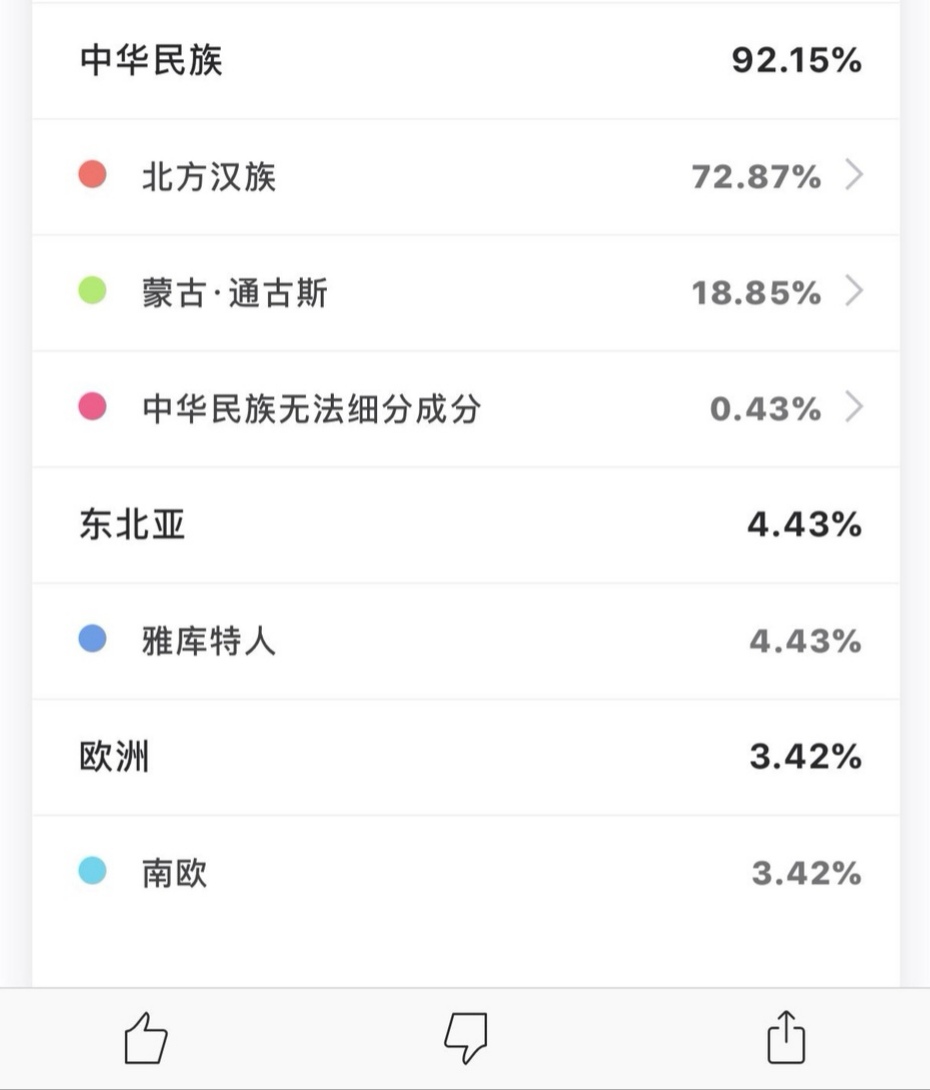930x1090 pixels.
Task: Expand 中华民族无法细分成分 chevron
Action: click(854, 407)
